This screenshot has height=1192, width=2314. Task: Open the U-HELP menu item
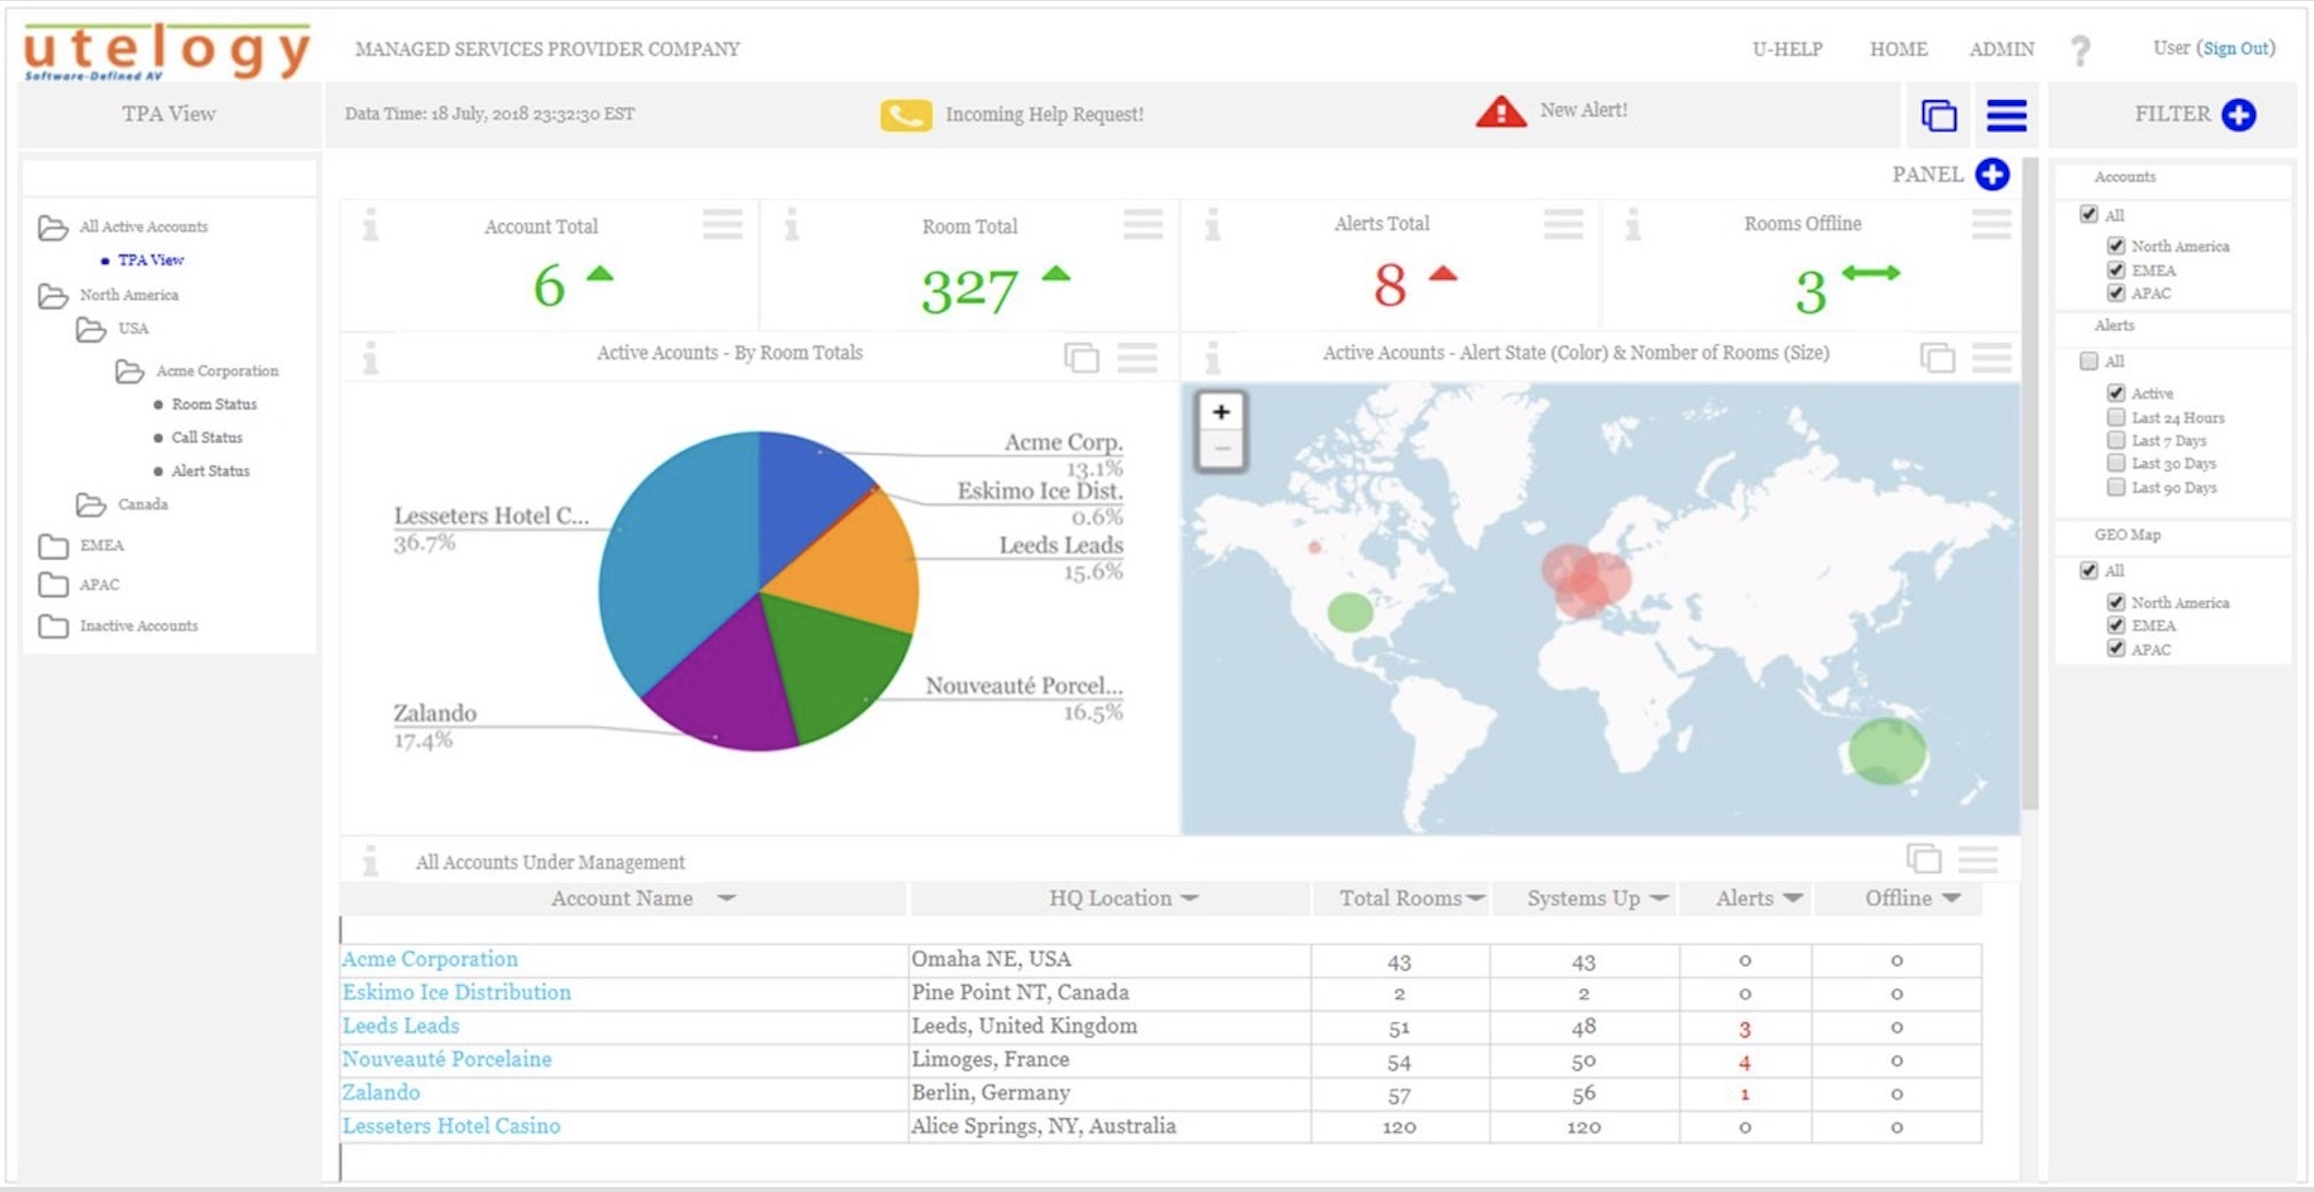coord(1787,49)
